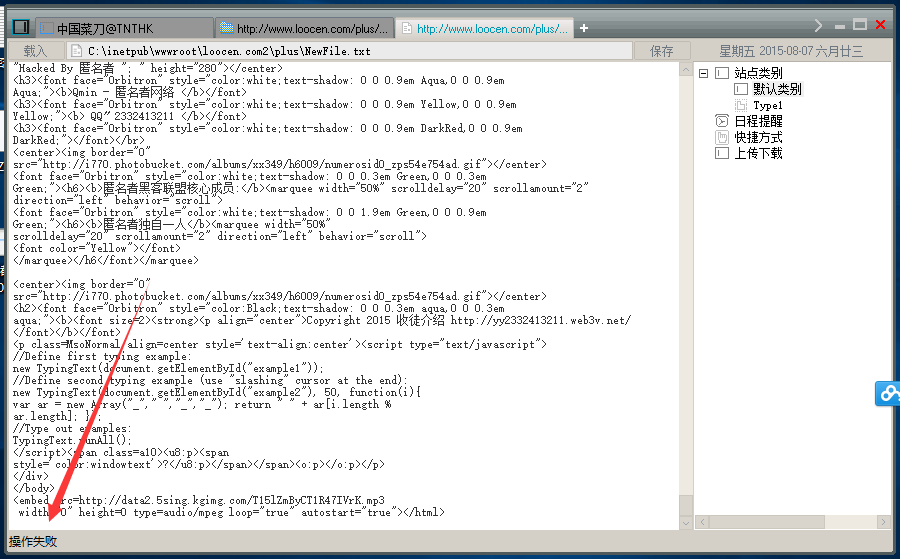This screenshot has width=900, height=559.
Task: Click the date text 星期五 2015-08-07
Action: click(x=767, y=51)
